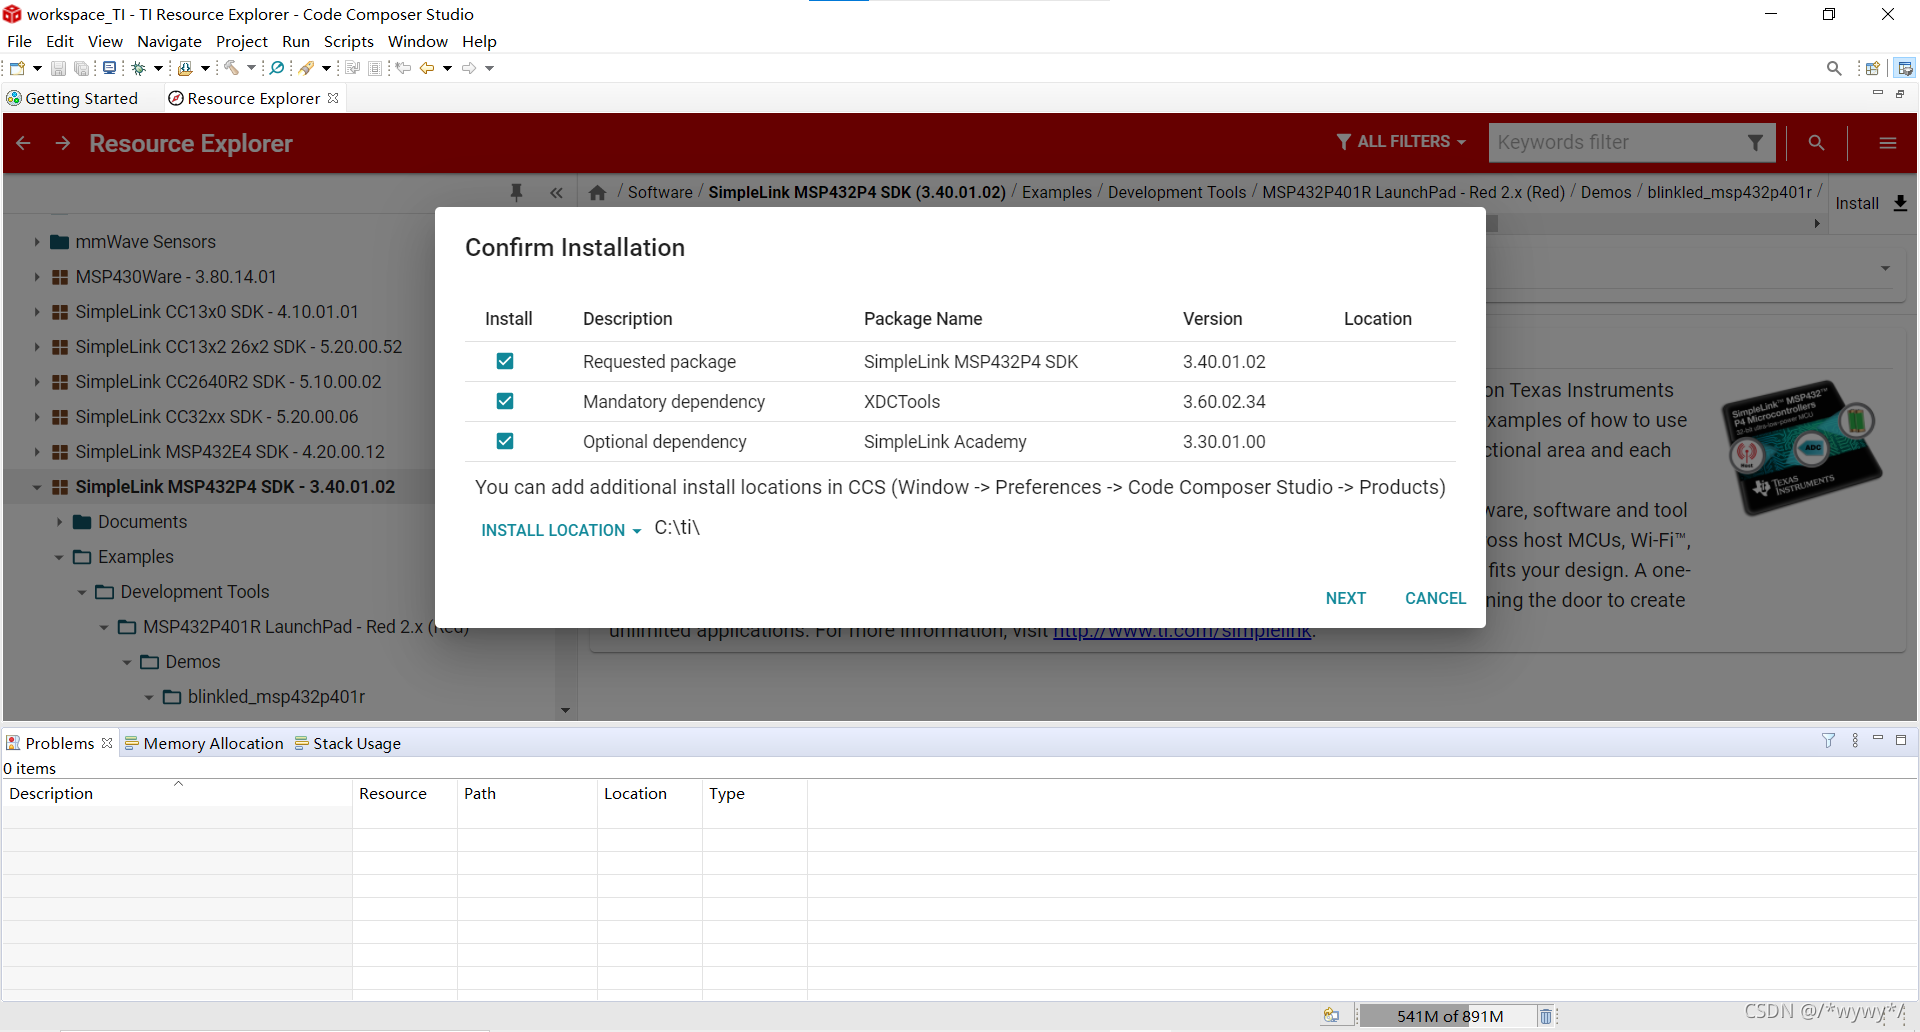This screenshot has width=1920, height=1032.
Task: Click the Save All toolbar icon
Action: point(82,68)
